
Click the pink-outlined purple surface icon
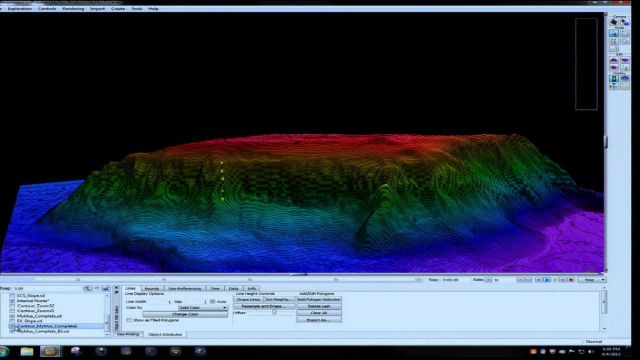coord(614,67)
